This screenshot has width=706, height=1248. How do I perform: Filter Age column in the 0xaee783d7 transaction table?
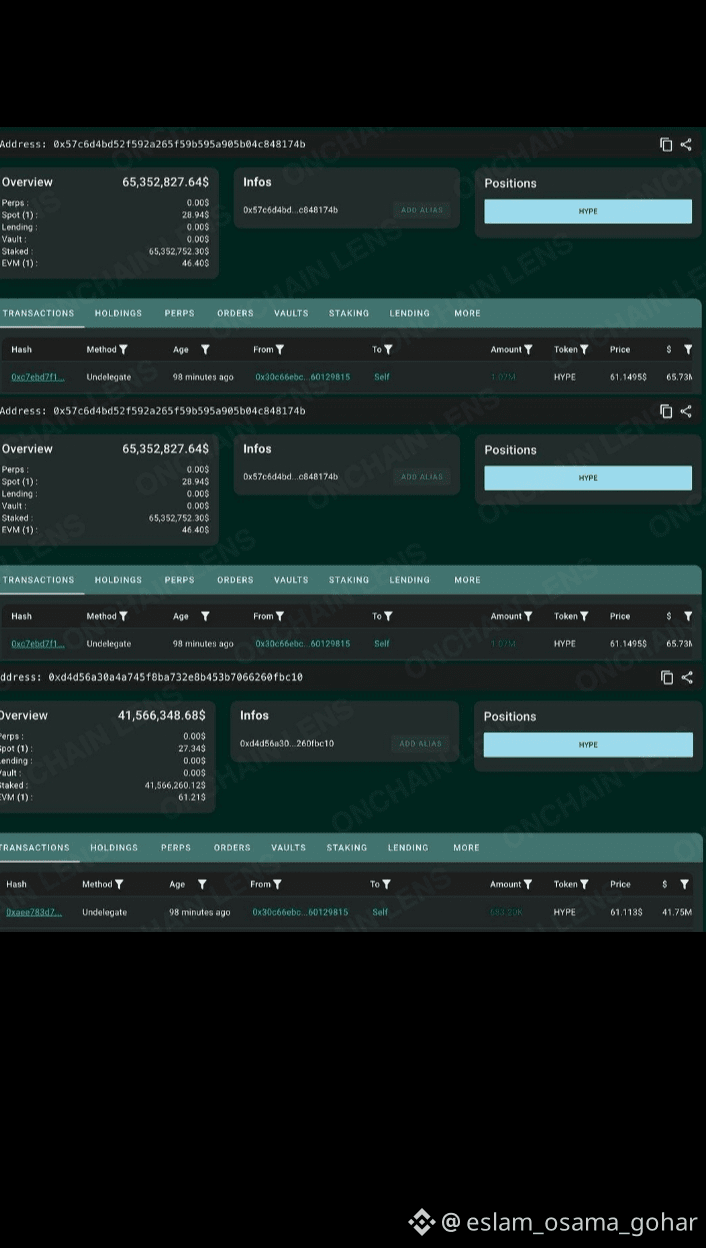[202, 884]
